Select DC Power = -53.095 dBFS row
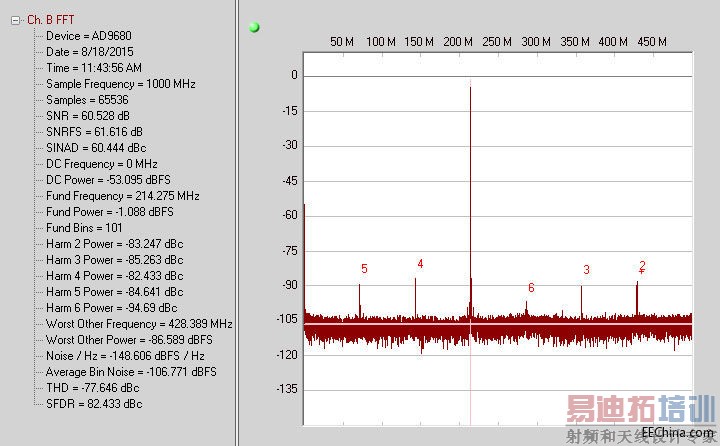The image size is (720, 446). [108, 180]
